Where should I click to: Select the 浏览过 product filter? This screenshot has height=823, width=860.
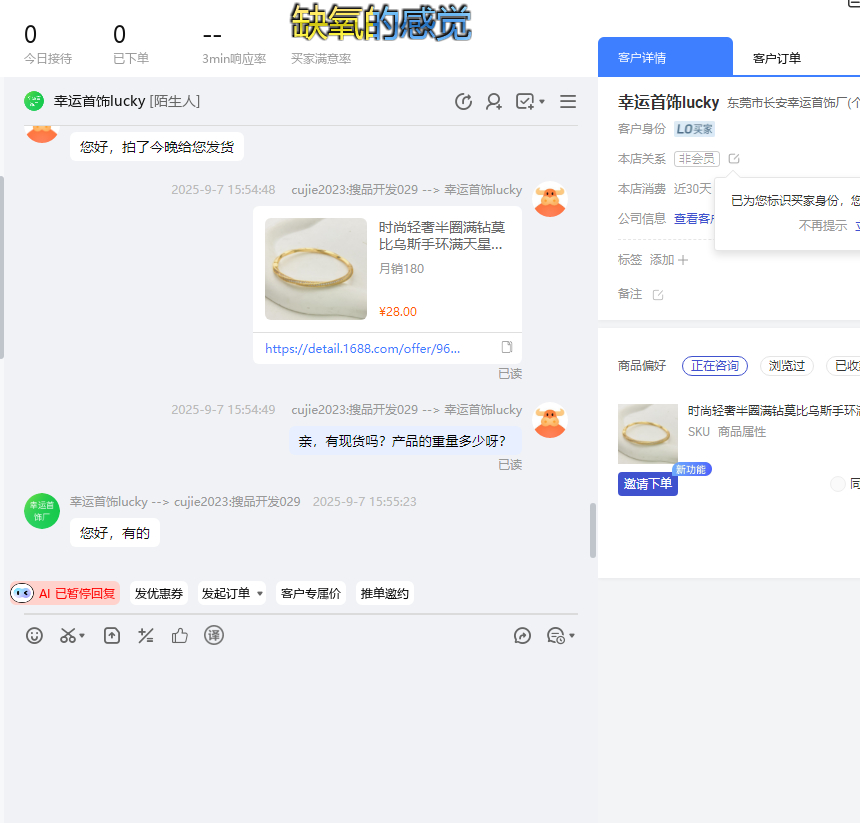coord(786,366)
